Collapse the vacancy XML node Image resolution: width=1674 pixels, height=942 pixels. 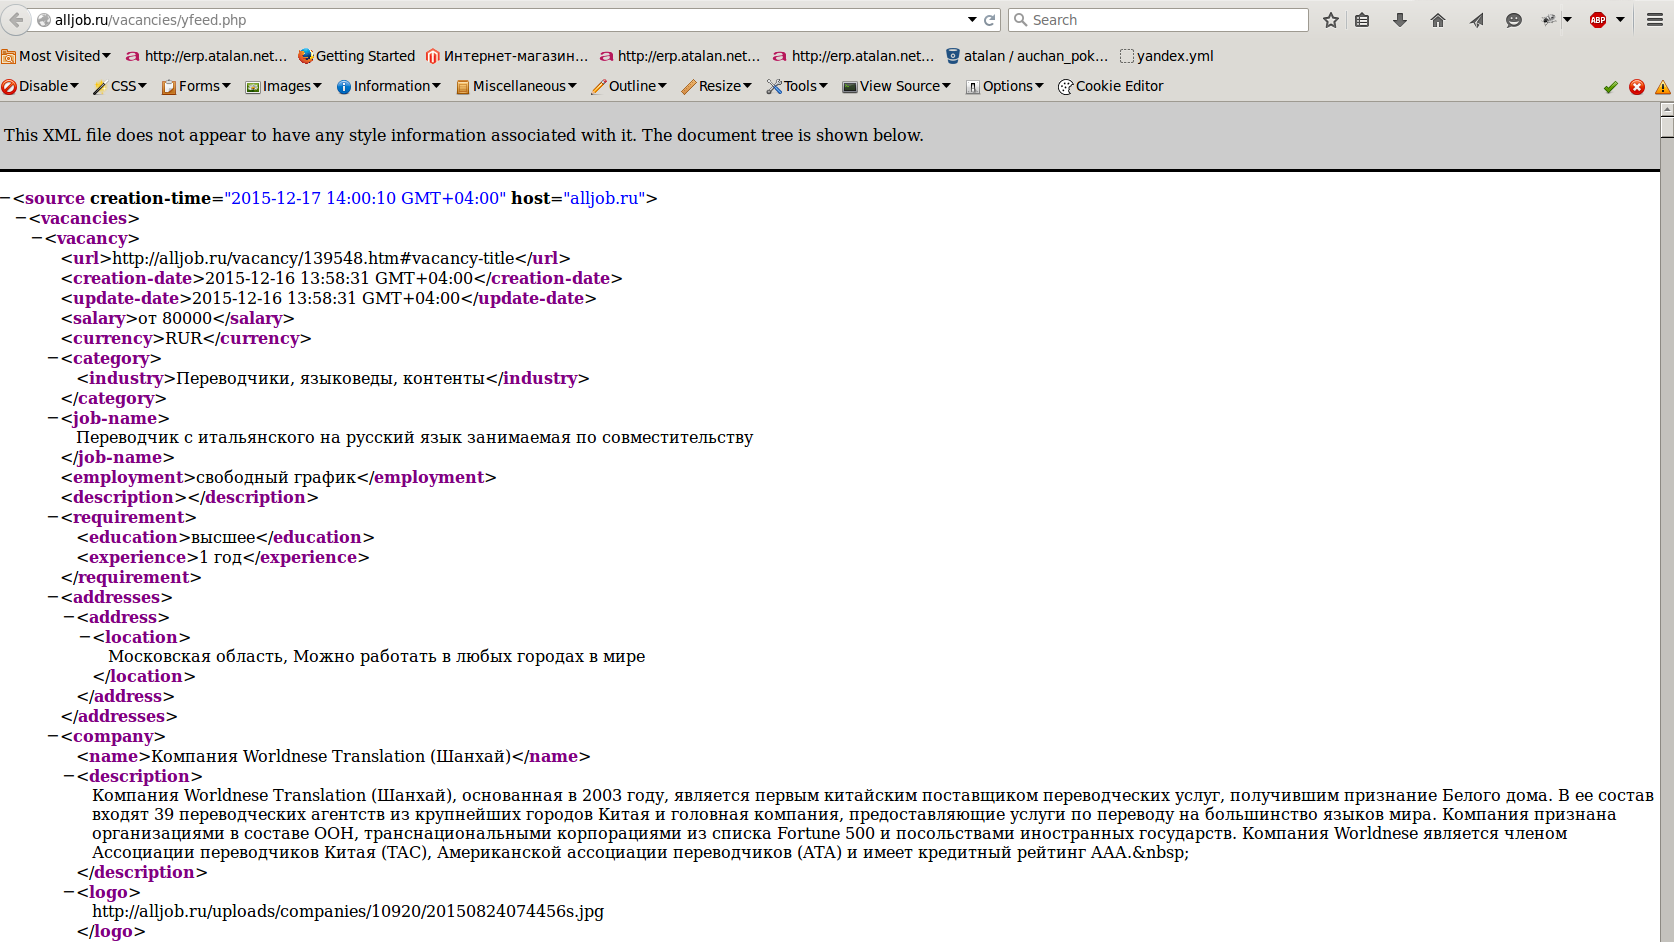point(37,238)
